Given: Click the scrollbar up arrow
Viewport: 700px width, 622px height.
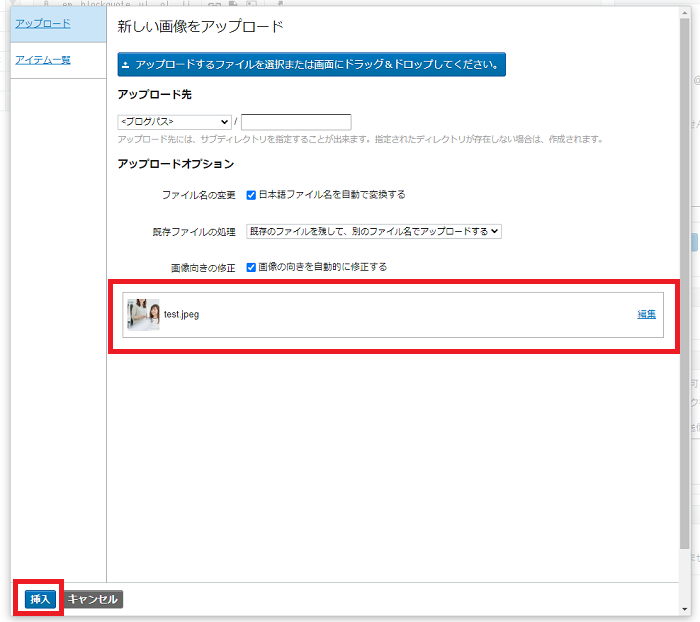Looking at the screenshot, I should coord(684,13).
